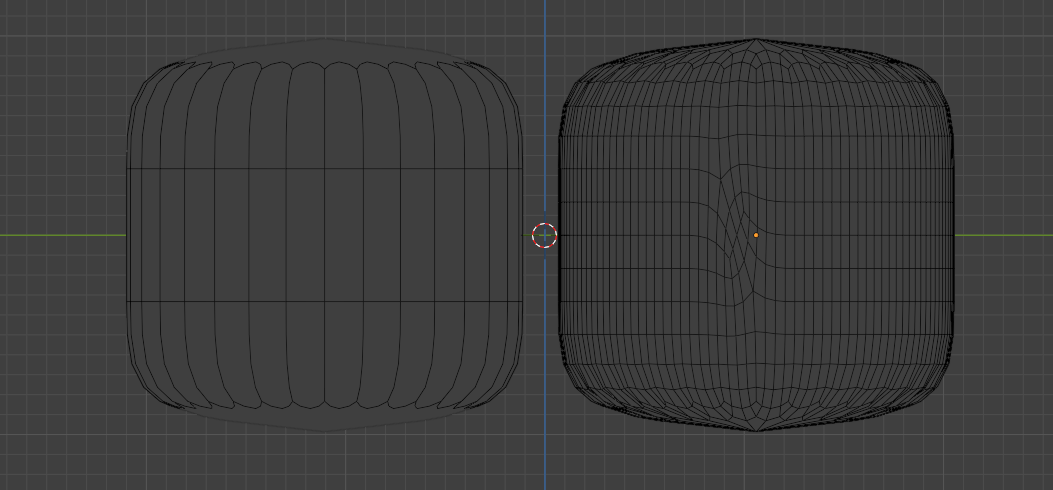Click scalloped top edge arcs of low-density mesh

point(325,65)
